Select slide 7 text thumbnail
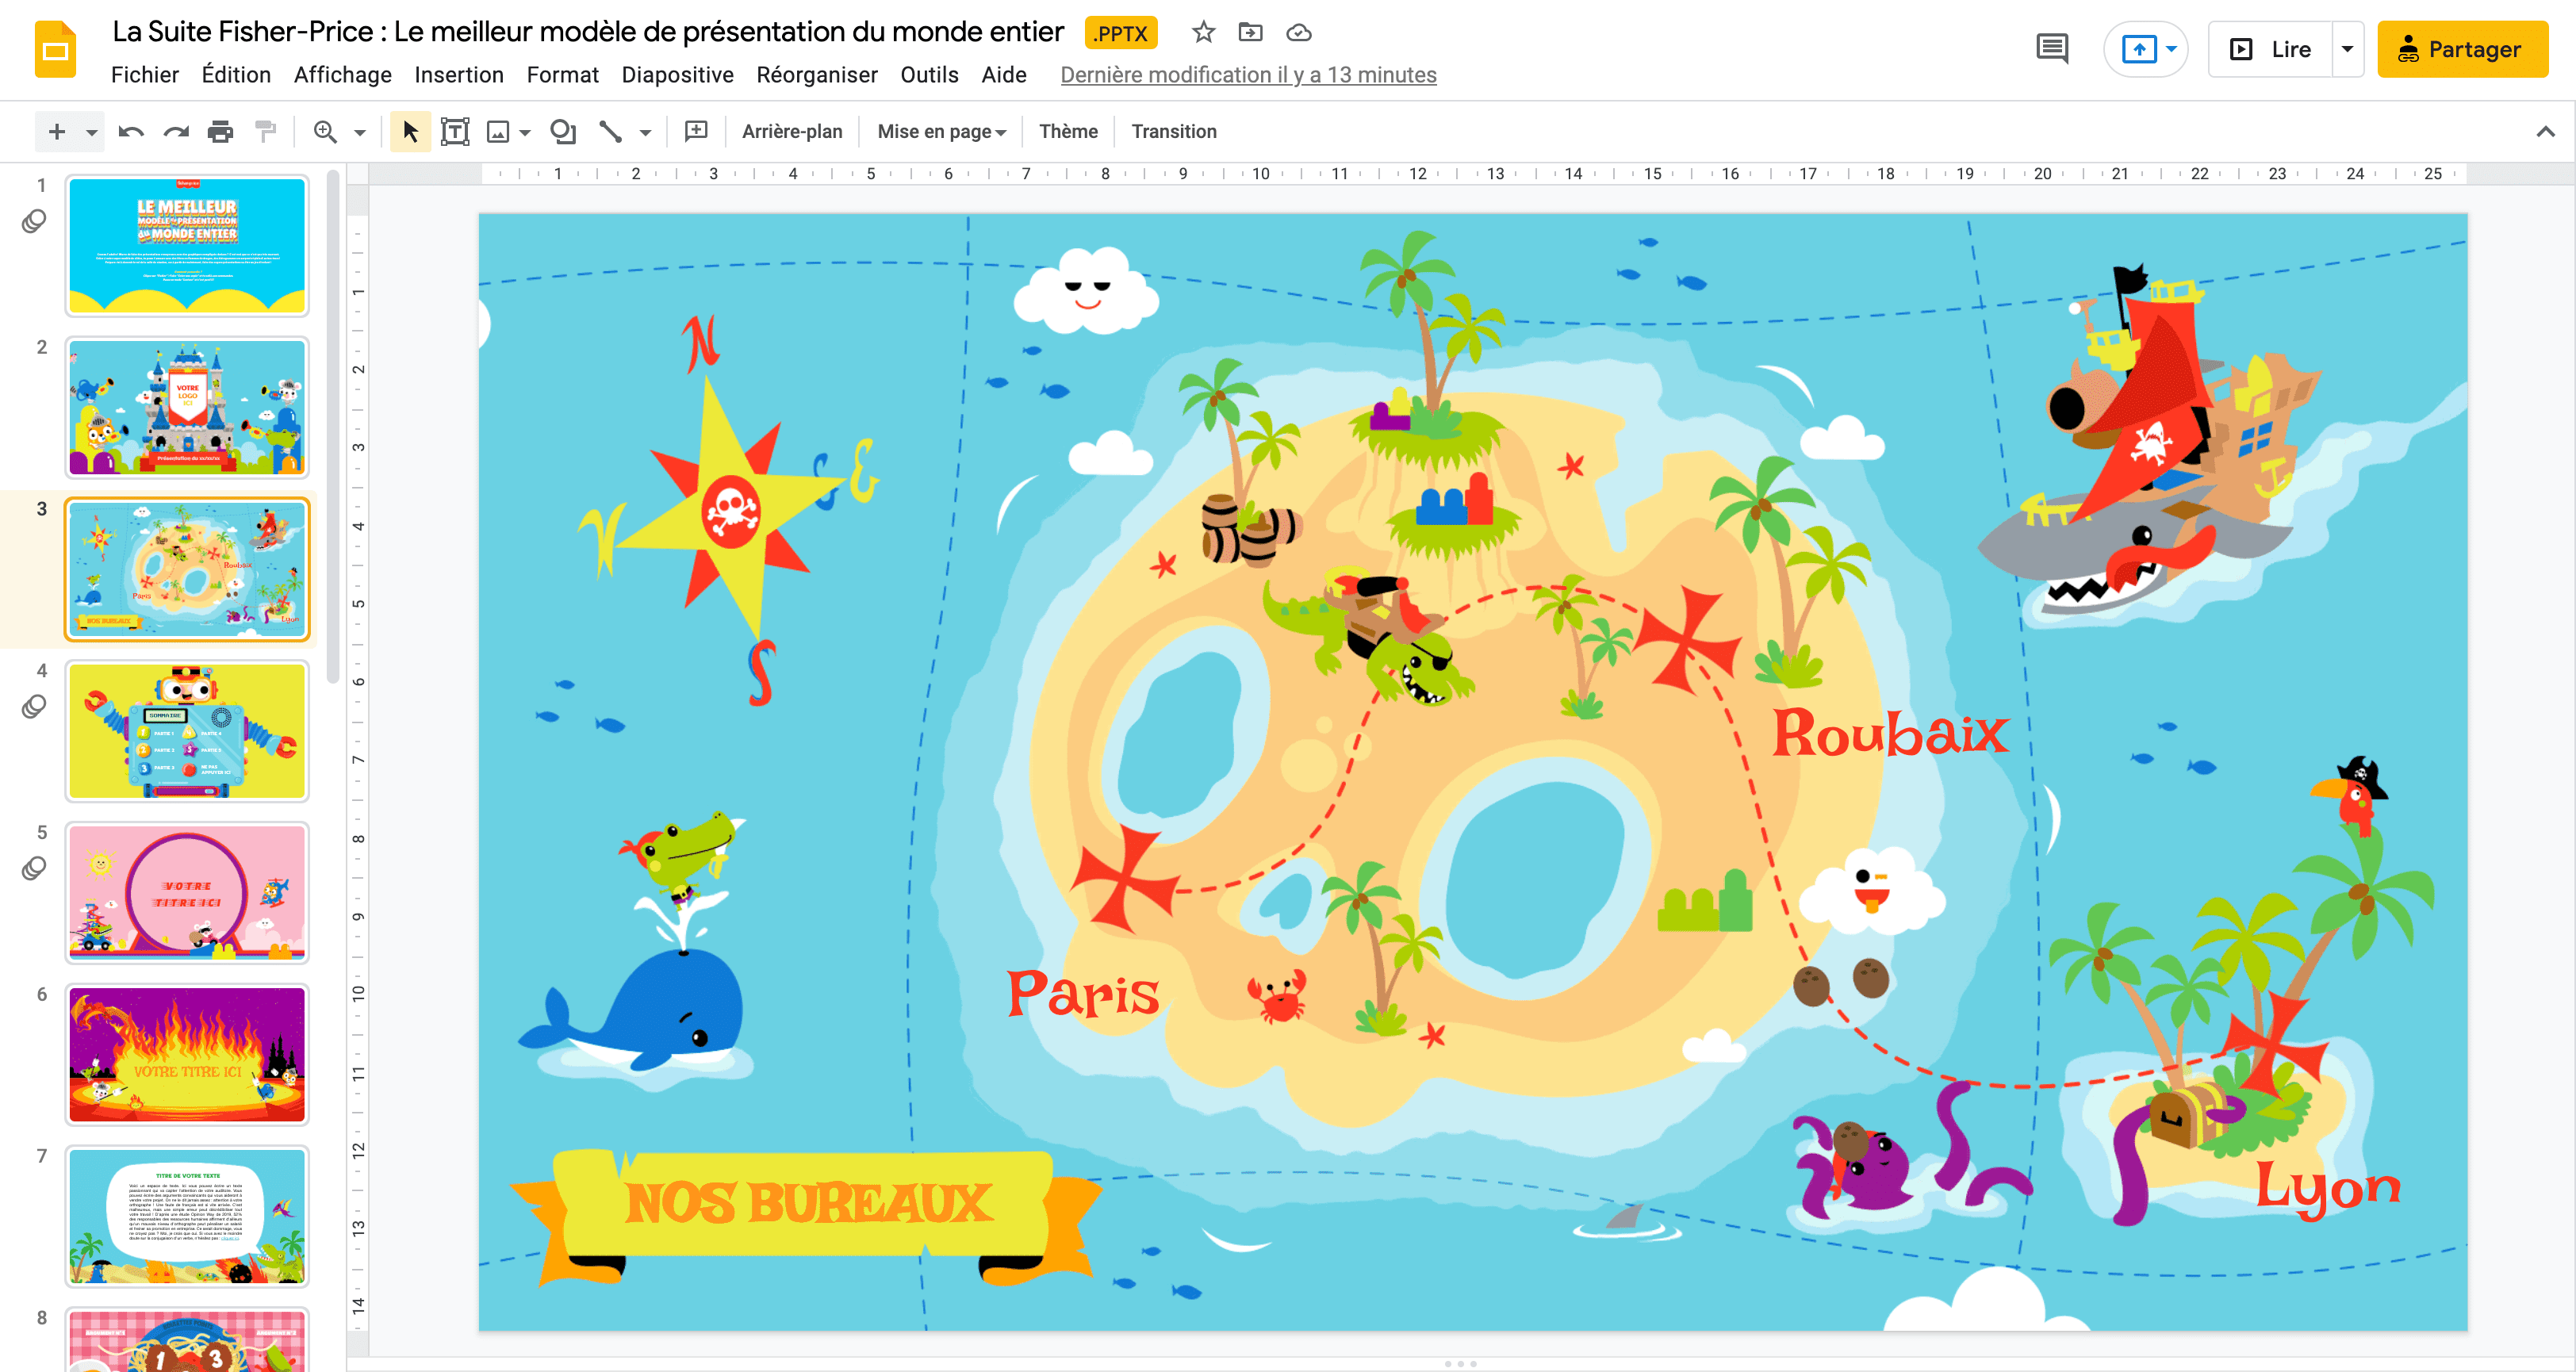Viewport: 2576px width, 1372px height. (x=187, y=1217)
